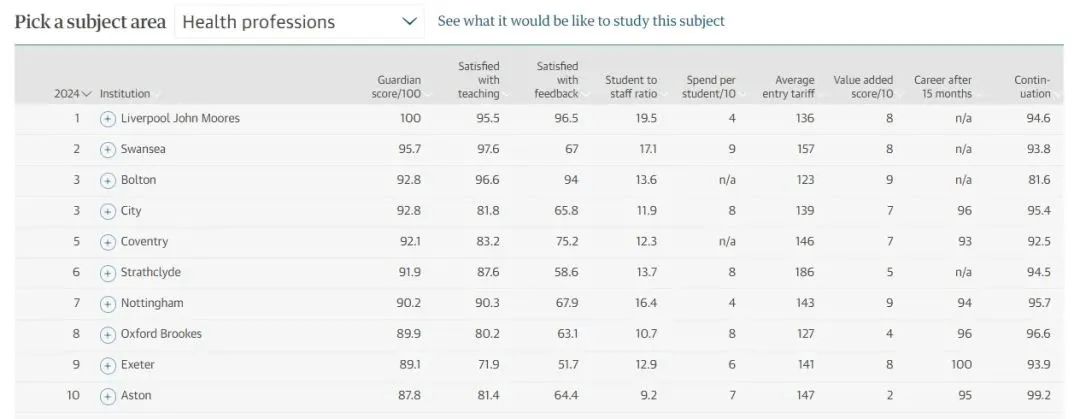
Task: Sort by 2024 ranking column
Action: (x=73, y=94)
